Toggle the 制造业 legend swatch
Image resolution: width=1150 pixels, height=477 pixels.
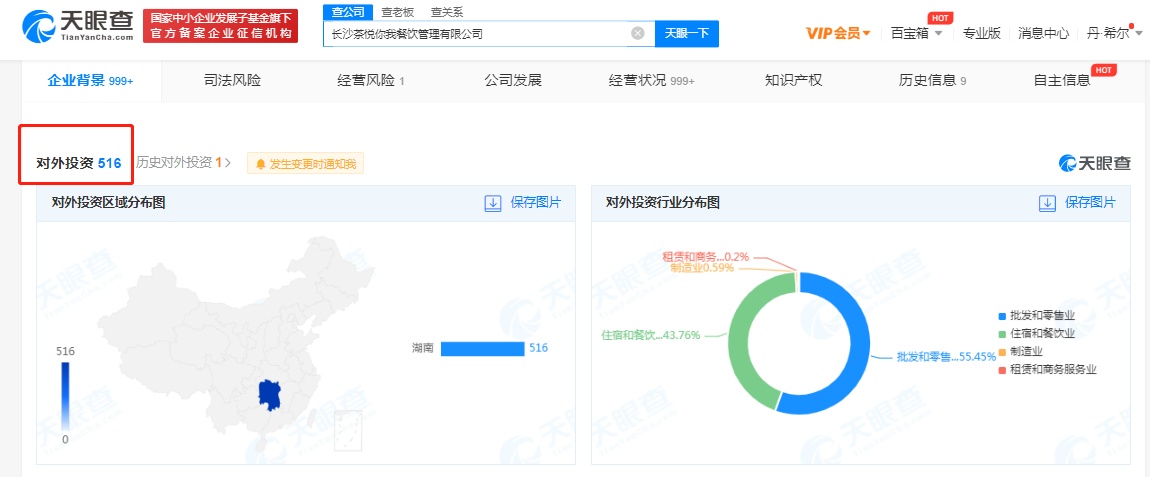click(1002, 352)
